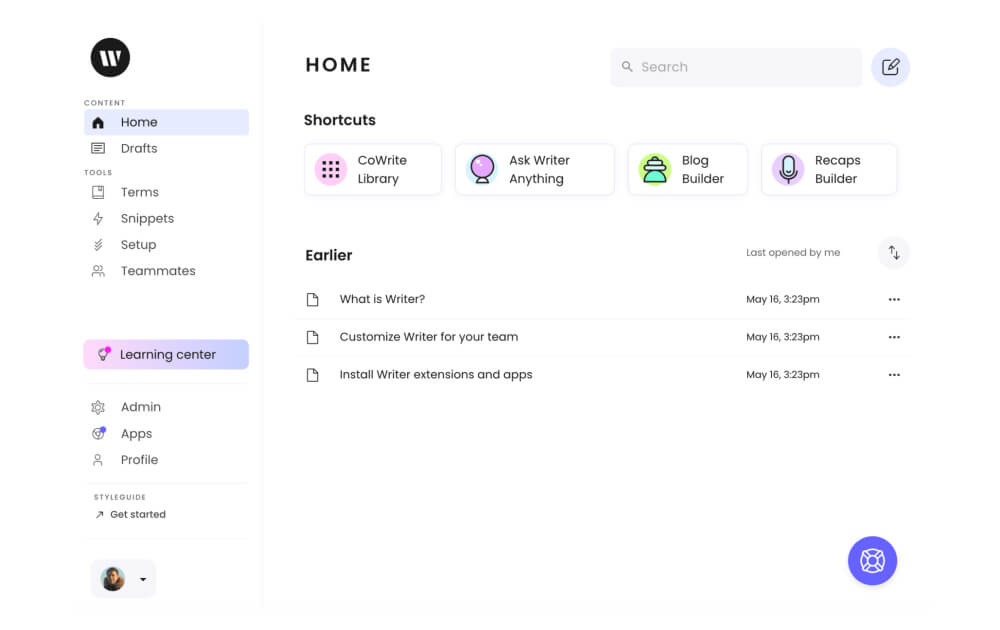This screenshot has width=1000, height=630.
Task: Click the Blog Builder green icon
Action: (x=654, y=170)
